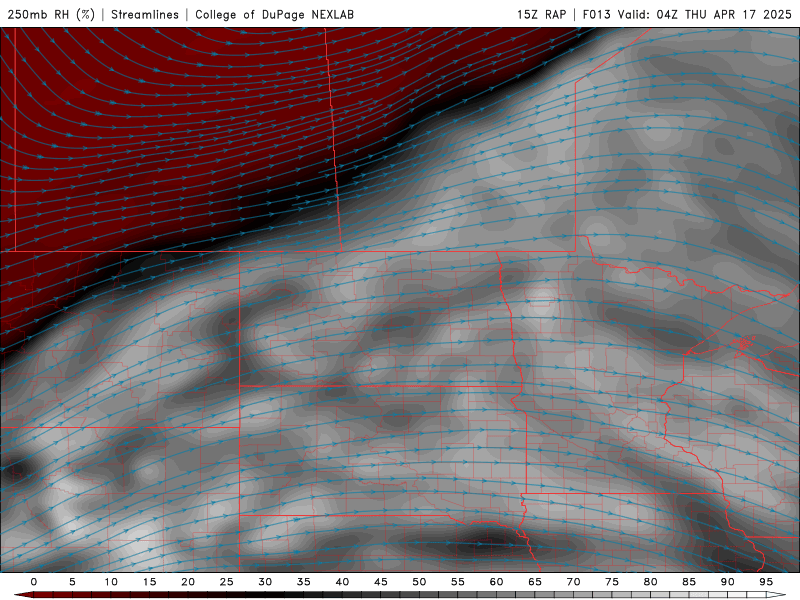Click the colorbar label '70'
This screenshot has height=600, width=800.
[573, 582]
